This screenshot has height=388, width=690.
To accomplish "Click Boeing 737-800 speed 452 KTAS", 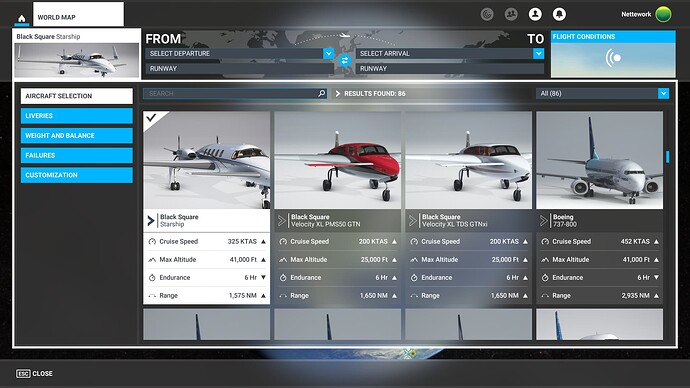I will 635,242.
